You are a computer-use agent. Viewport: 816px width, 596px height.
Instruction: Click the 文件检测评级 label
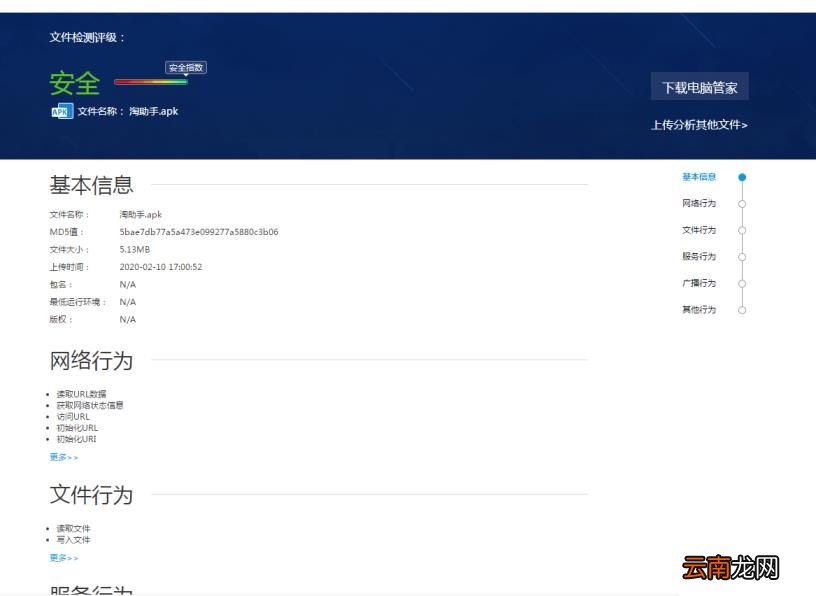click(x=87, y=37)
